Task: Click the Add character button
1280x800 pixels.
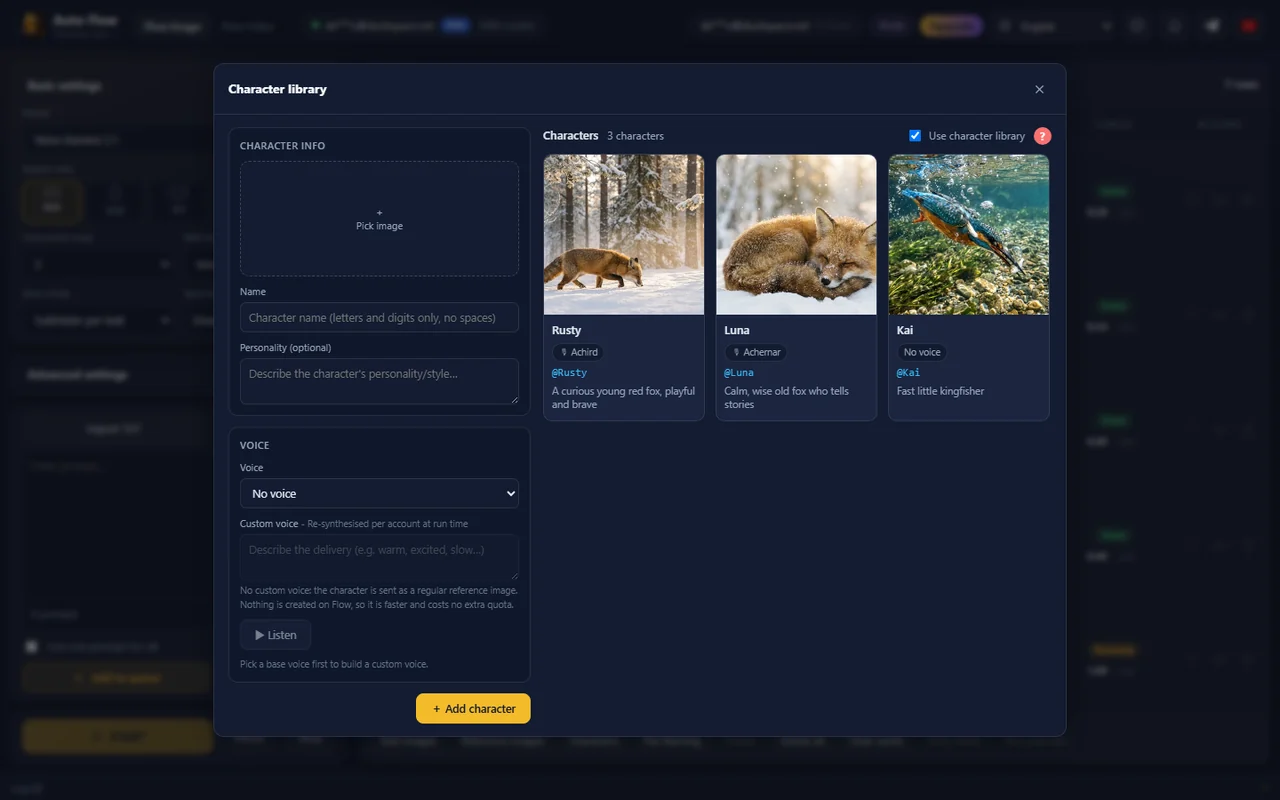Action: 473,708
